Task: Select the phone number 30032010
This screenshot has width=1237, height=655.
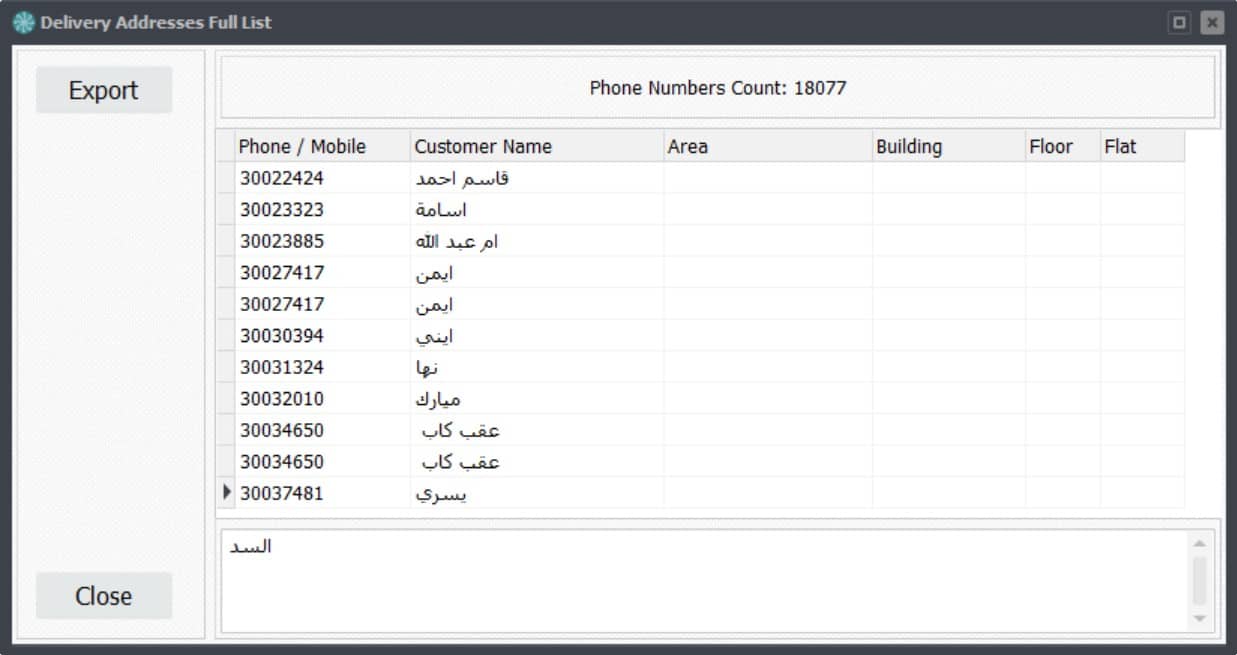Action: (x=282, y=399)
